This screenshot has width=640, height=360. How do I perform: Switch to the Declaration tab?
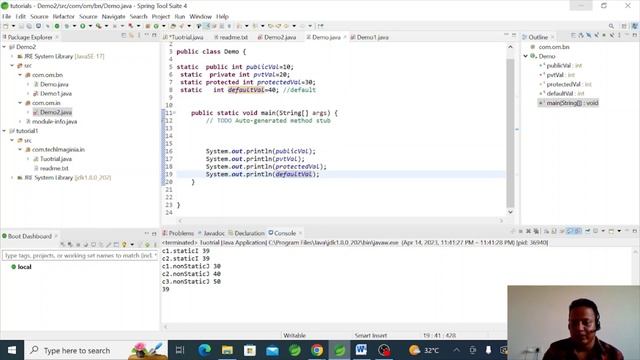click(x=246, y=233)
